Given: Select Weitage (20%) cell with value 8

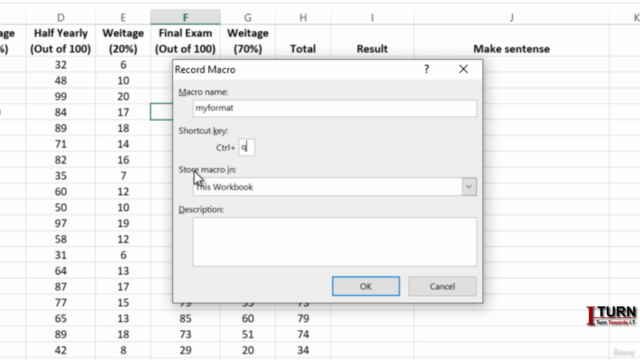Looking at the screenshot, I should pyautogui.click(x=123, y=350).
